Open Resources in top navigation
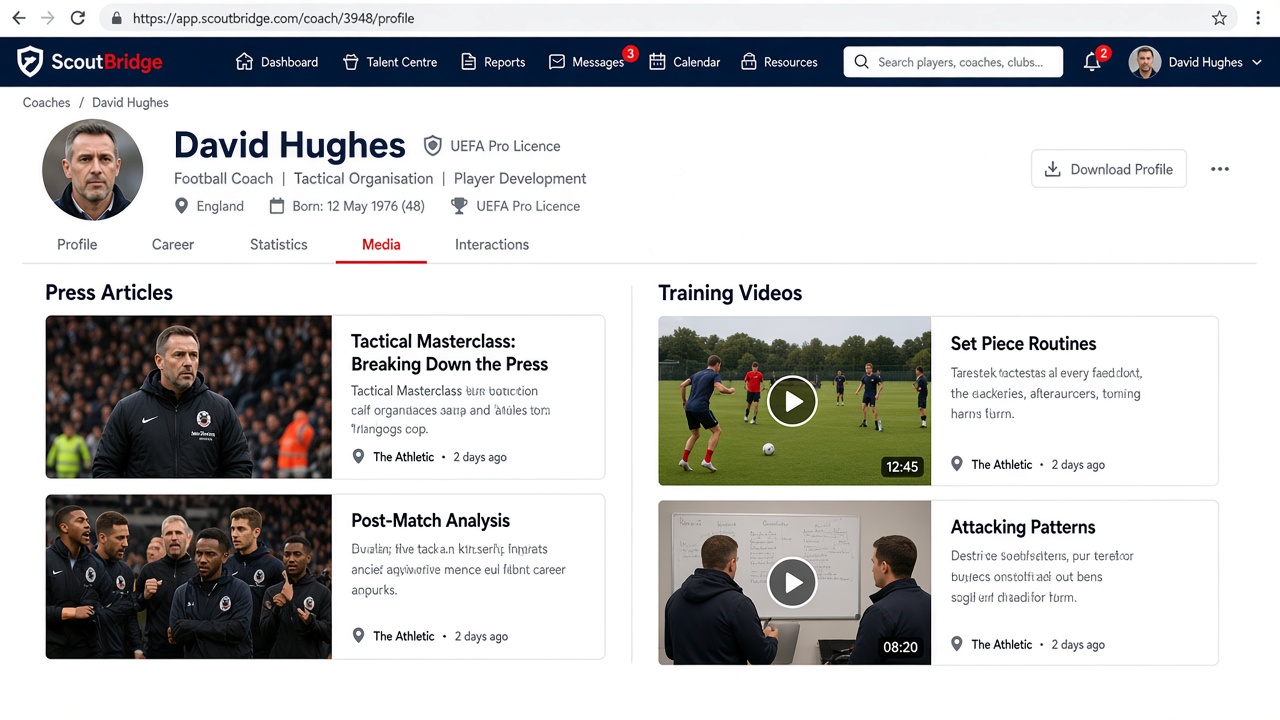 coord(779,62)
